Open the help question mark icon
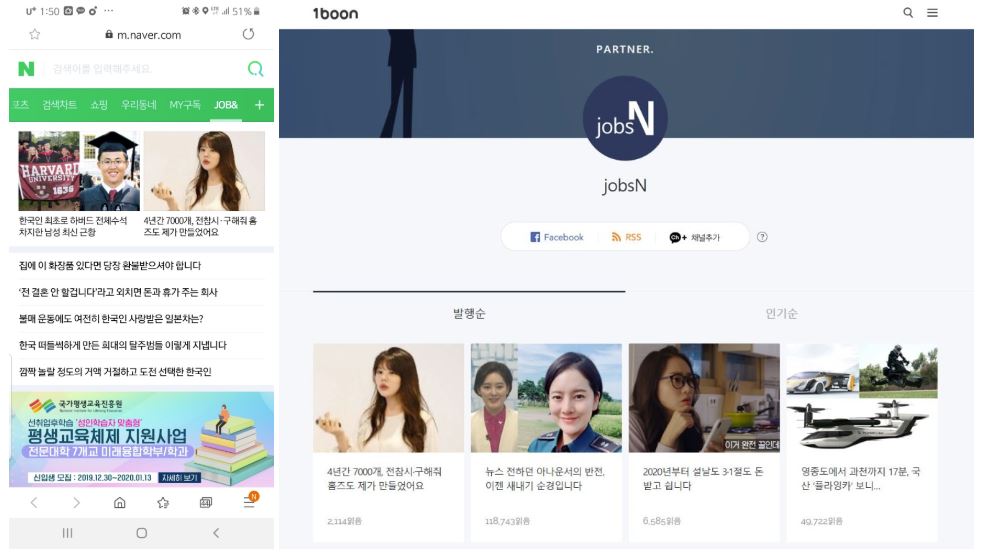The image size is (996, 560). (x=762, y=237)
